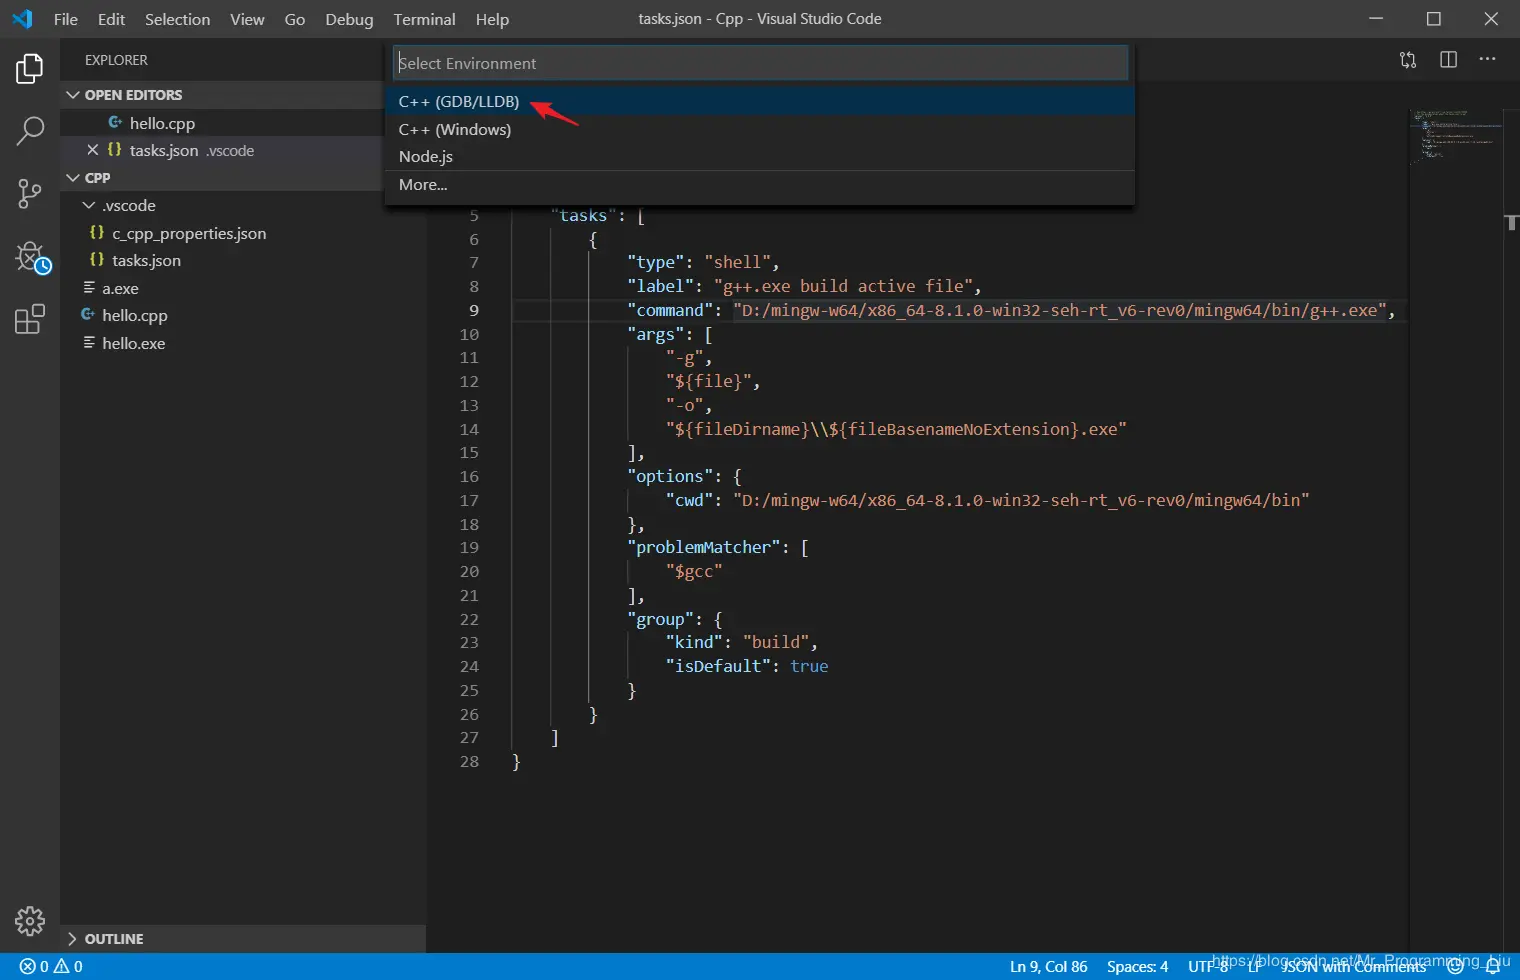Open the Manage gear menu

[30, 921]
